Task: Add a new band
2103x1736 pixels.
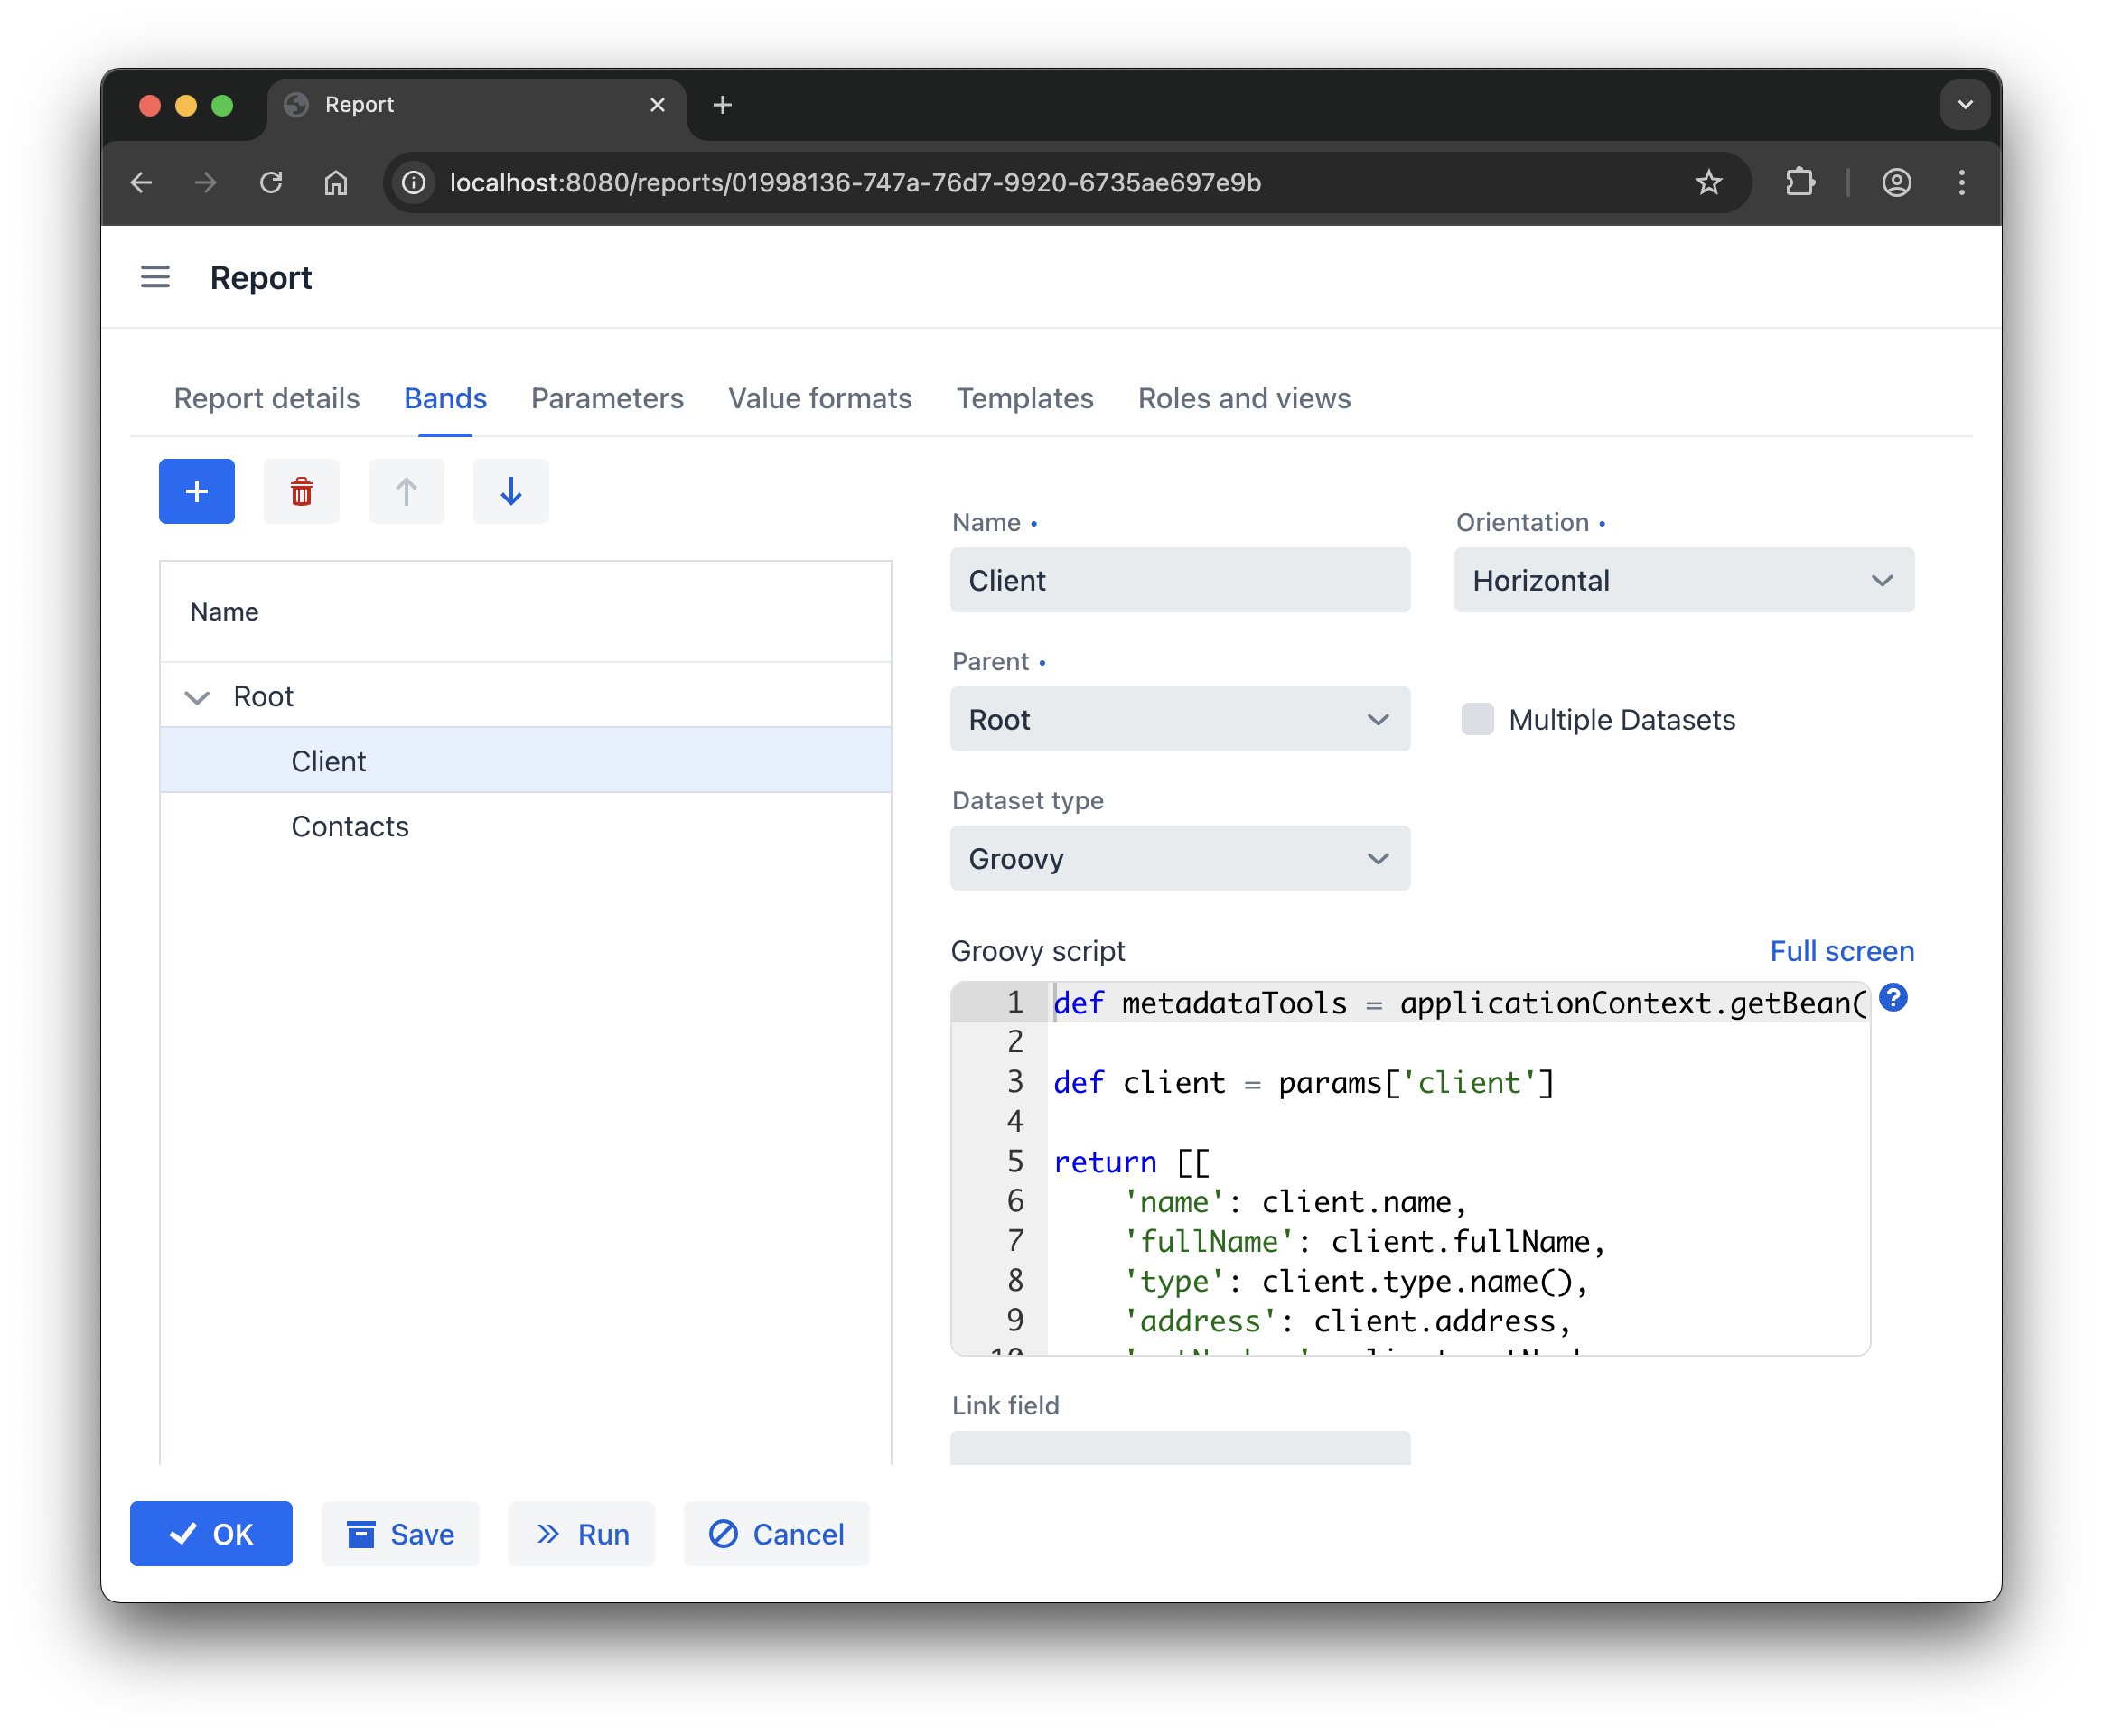Action: coord(196,491)
